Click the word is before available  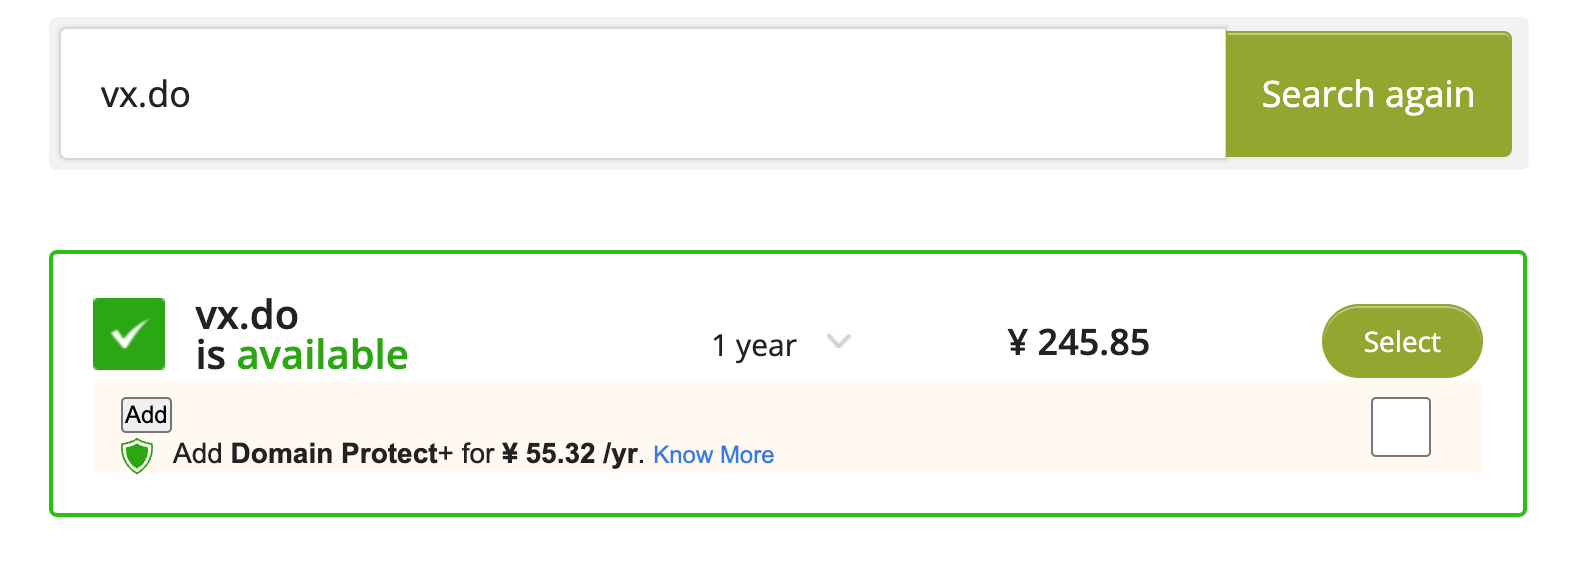coord(210,355)
